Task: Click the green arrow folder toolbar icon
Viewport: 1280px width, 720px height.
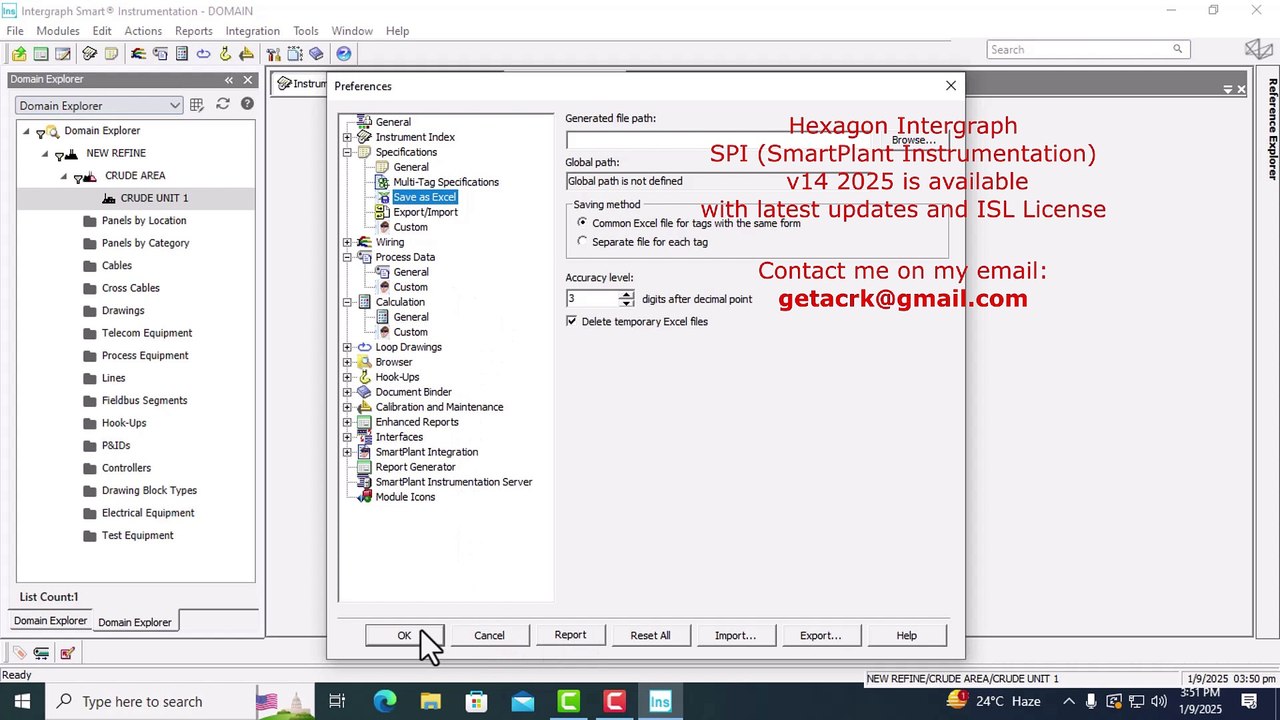Action: [x=19, y=54]
